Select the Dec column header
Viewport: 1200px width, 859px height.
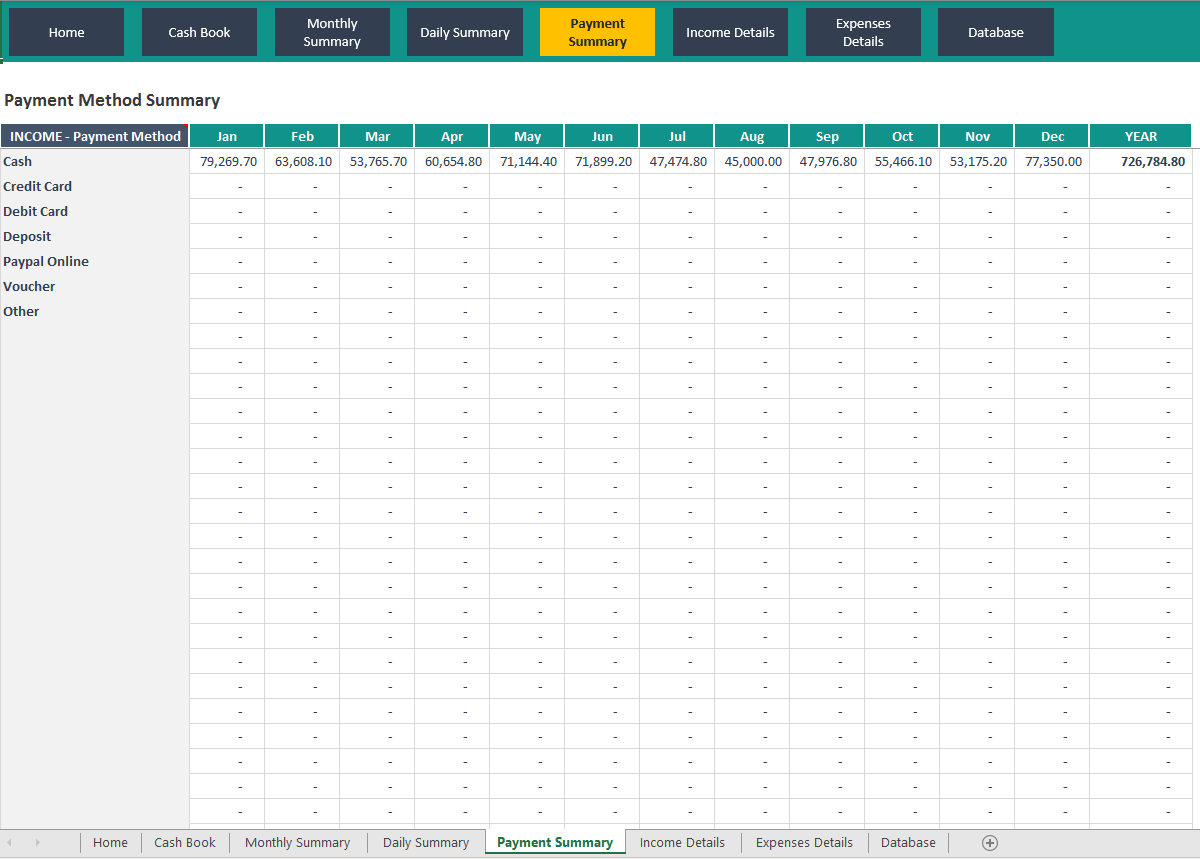pos(1052,136)
